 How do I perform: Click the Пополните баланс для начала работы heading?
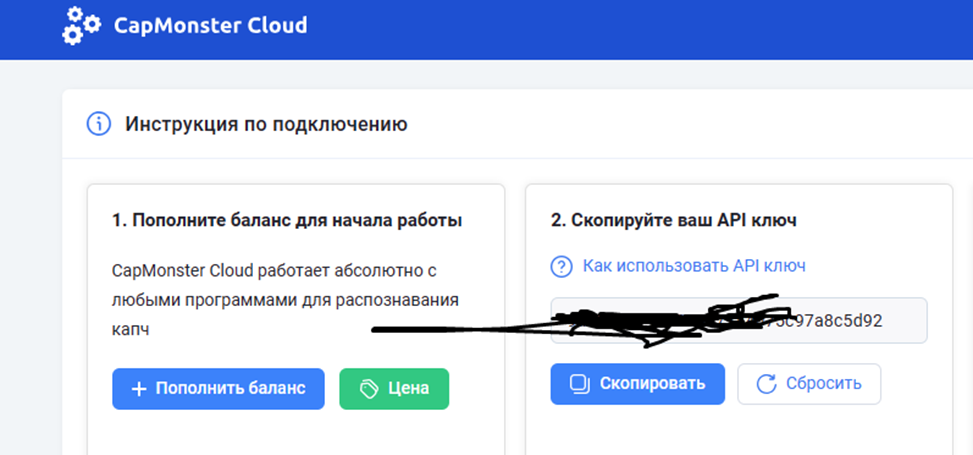tap(287, 220)
